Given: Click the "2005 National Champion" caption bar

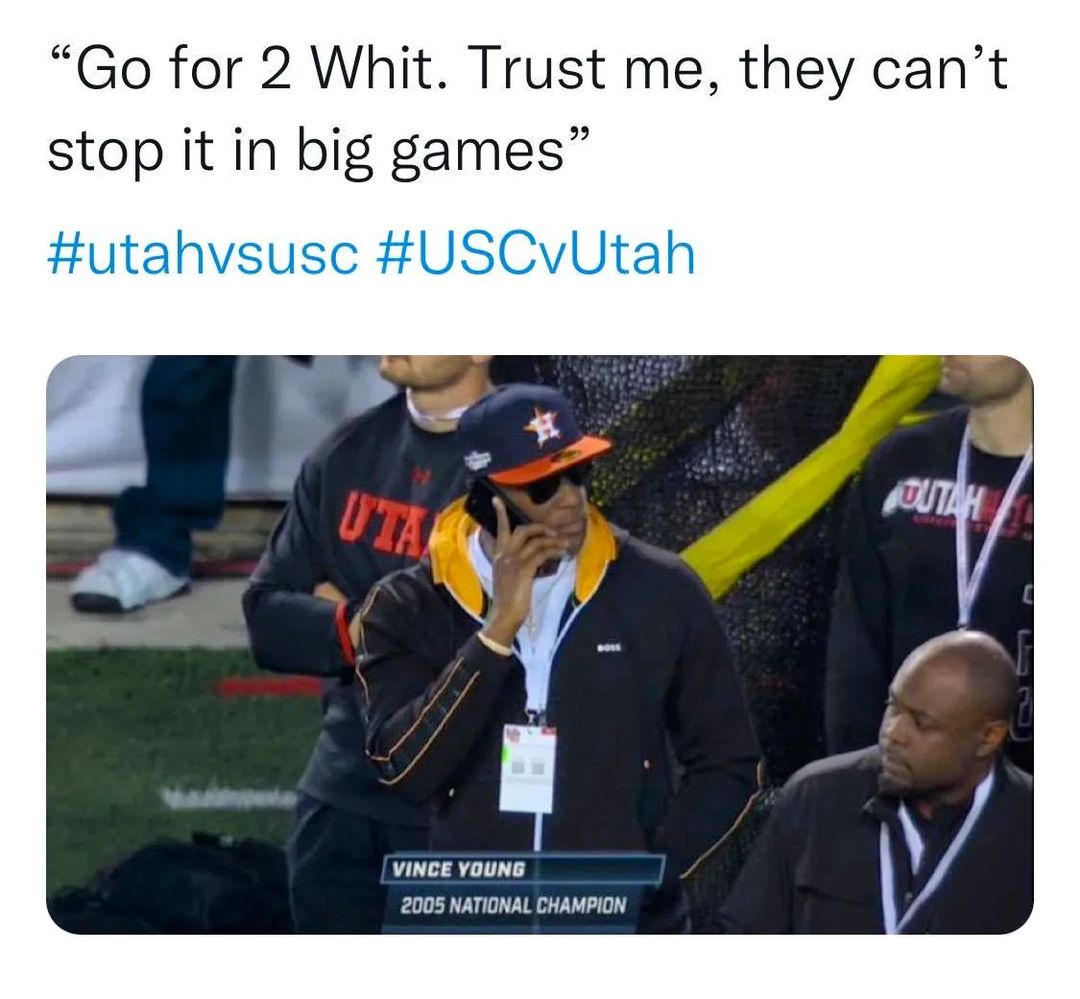Looking at the screenshot, I should (514, 905).
